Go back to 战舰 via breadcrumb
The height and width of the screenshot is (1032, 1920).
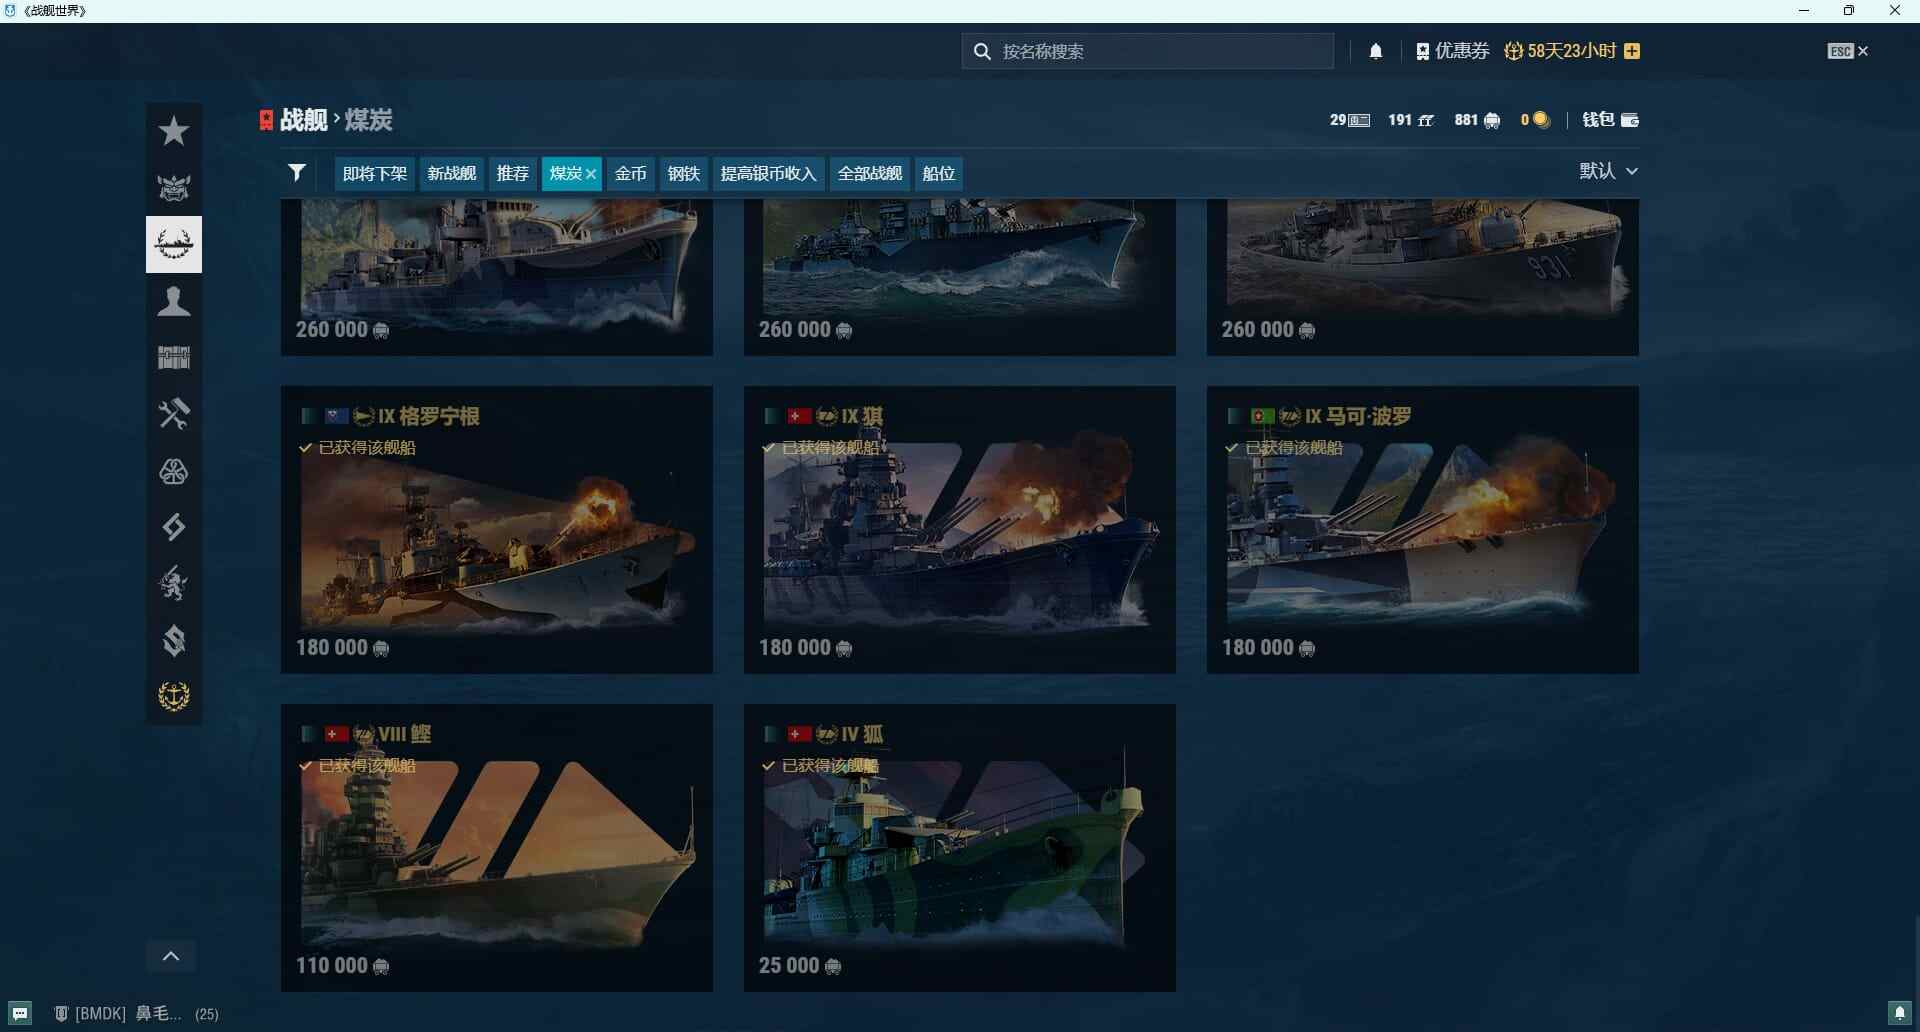304,120
